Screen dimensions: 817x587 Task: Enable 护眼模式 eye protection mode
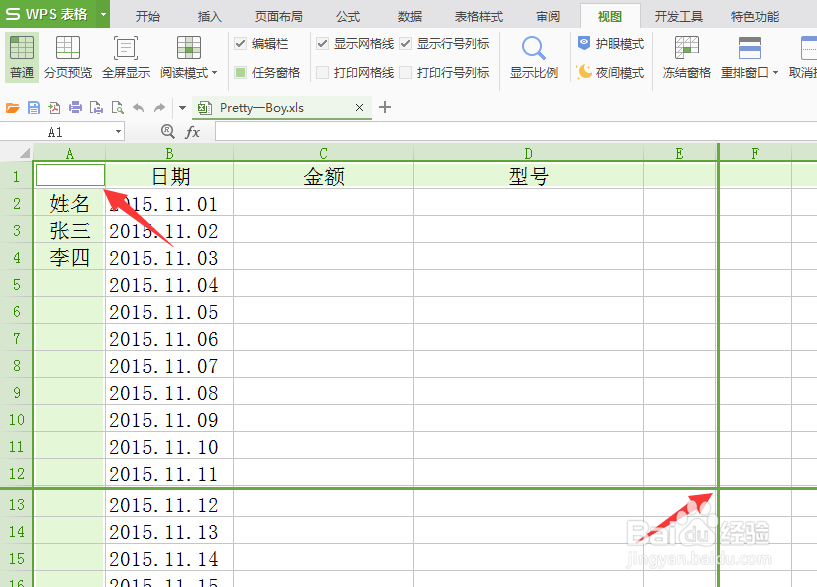pos(610,44)
